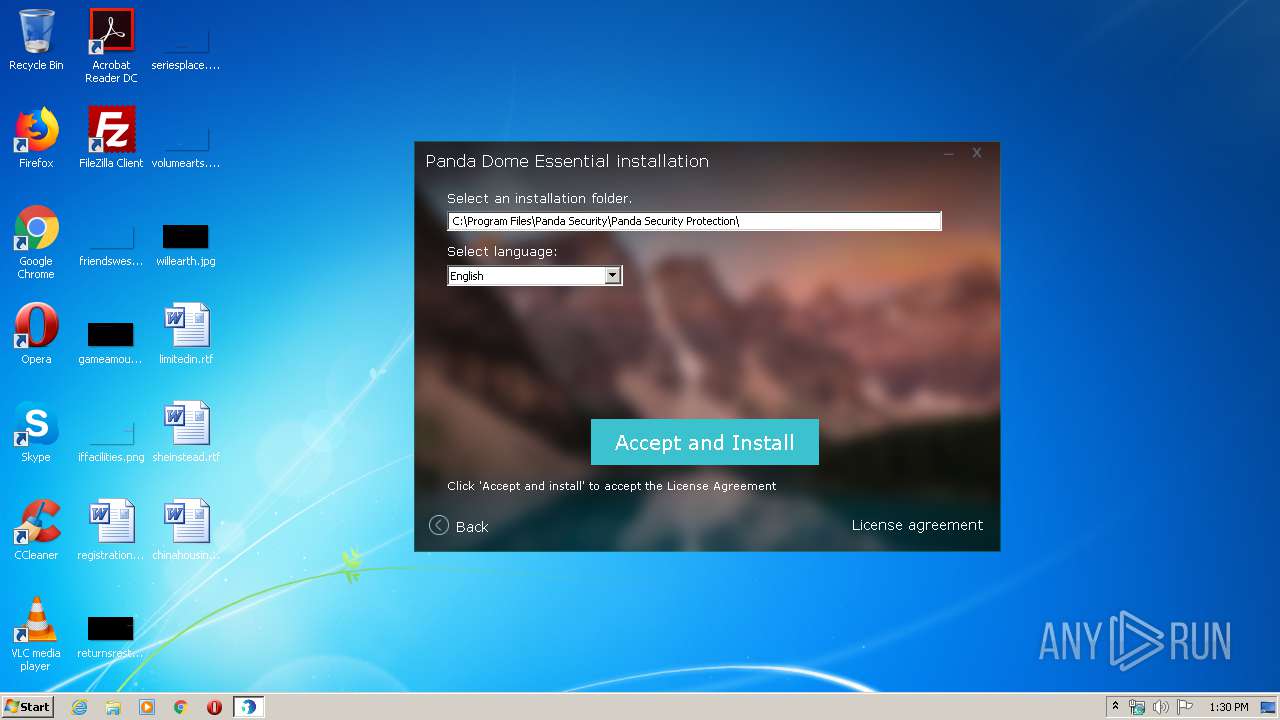Screen dimensions: 1280x720
Task: Open the network tray icon
Action: pyautogui.click(x=1137, y=707)
